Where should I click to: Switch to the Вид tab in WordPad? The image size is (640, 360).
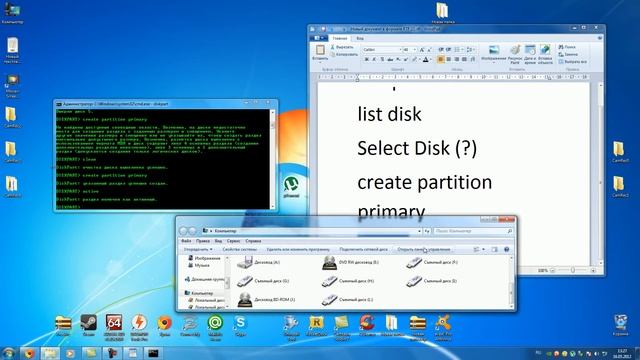(x=360, y=38)
